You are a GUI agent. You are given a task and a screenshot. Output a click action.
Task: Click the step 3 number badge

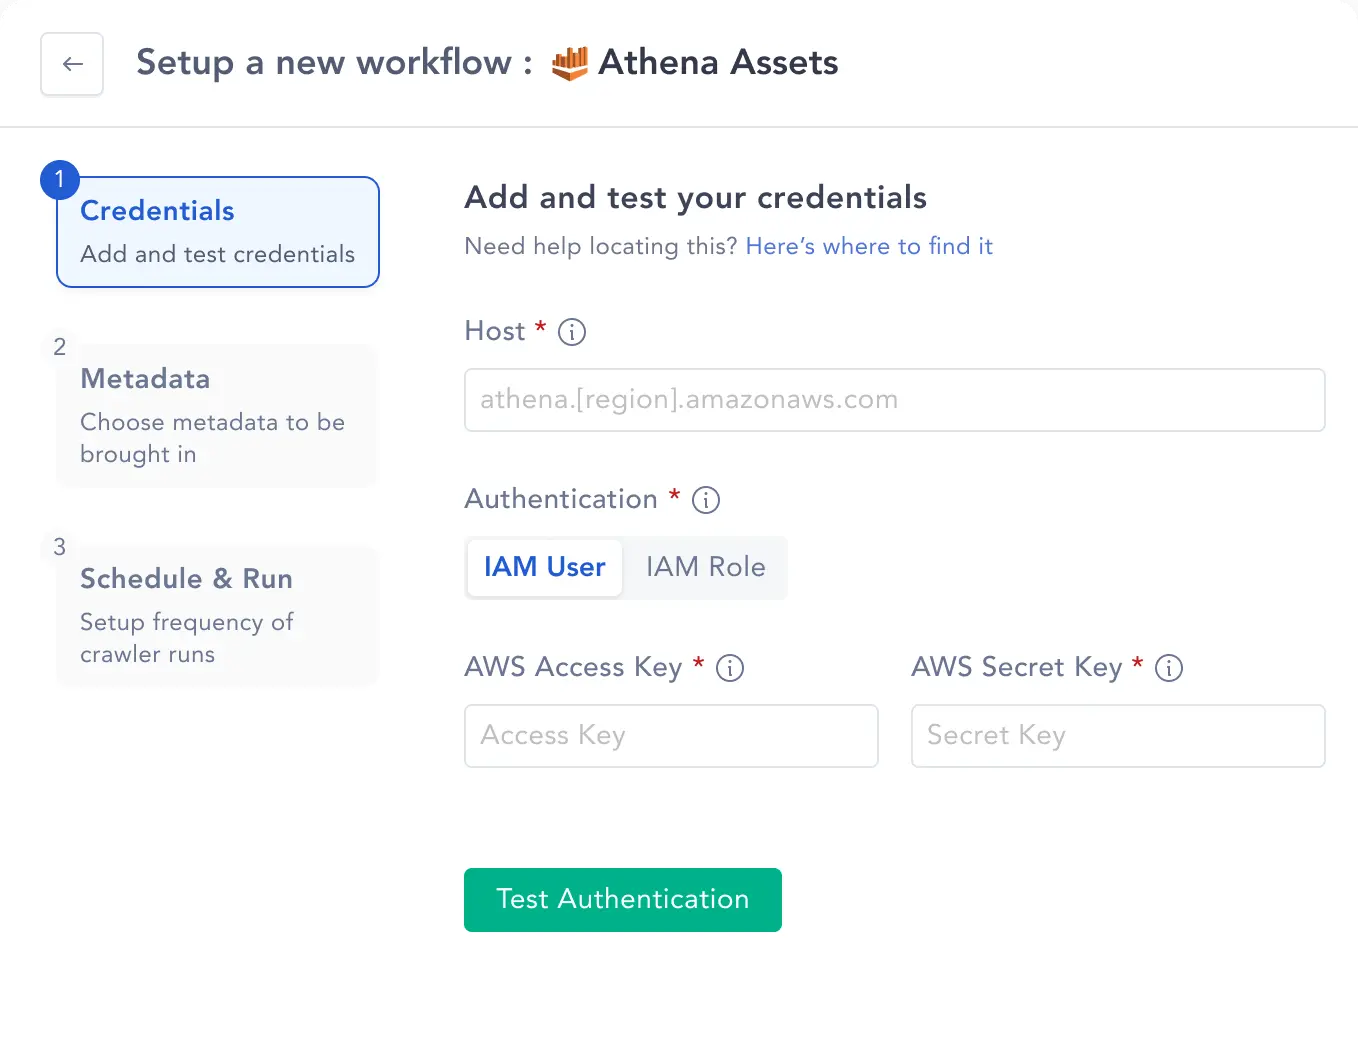click(x=60, y=547)
